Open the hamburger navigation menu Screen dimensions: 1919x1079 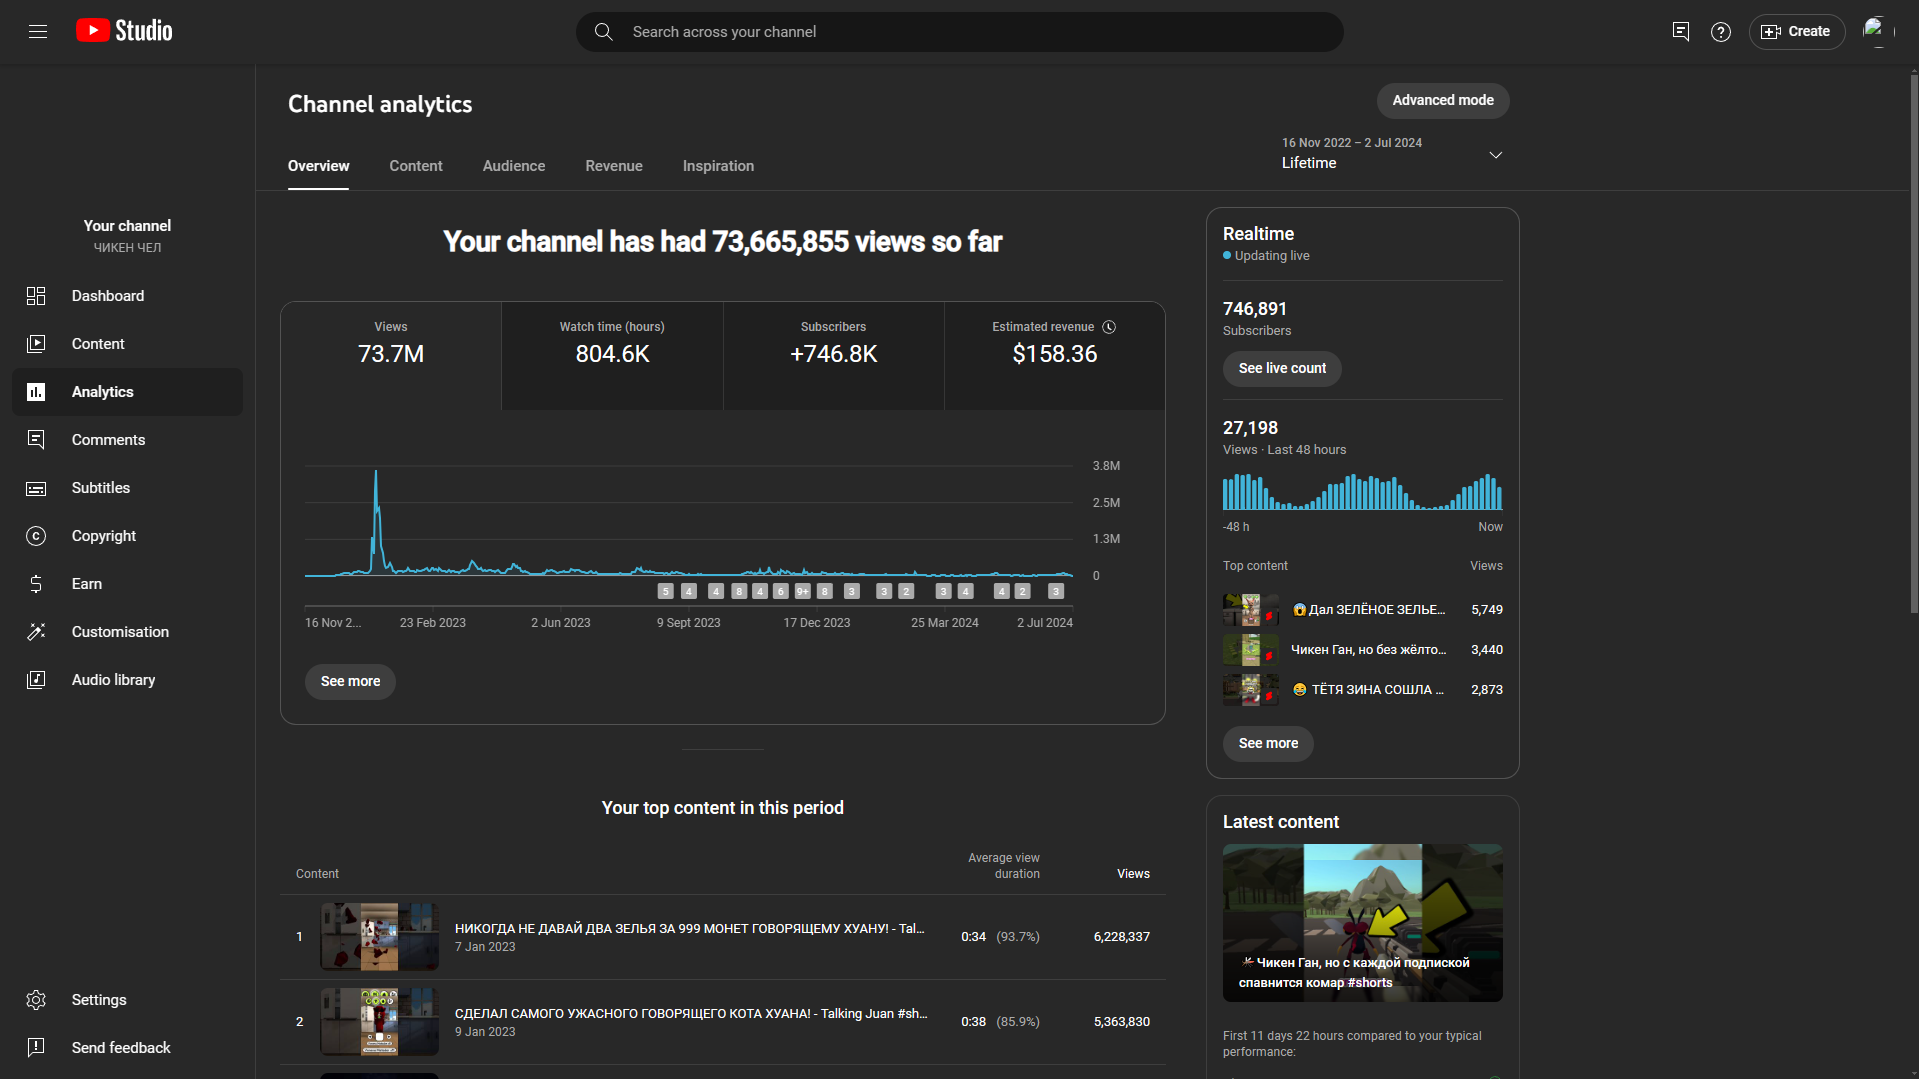coord(38,32)
